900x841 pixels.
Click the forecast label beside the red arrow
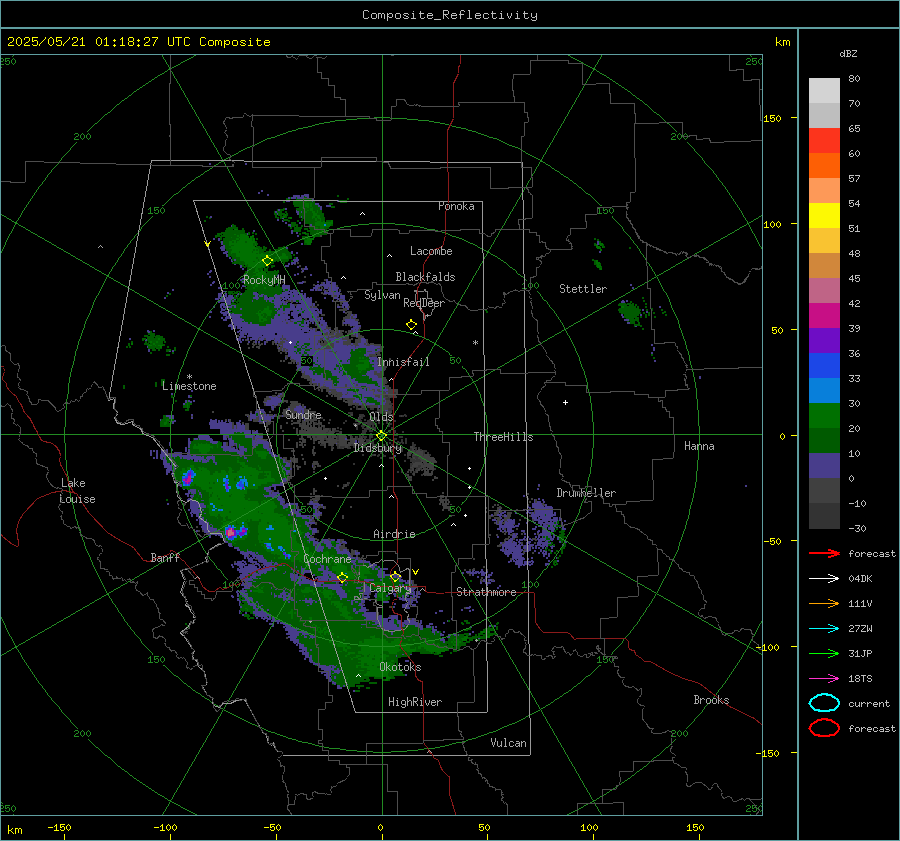point(872,553)
